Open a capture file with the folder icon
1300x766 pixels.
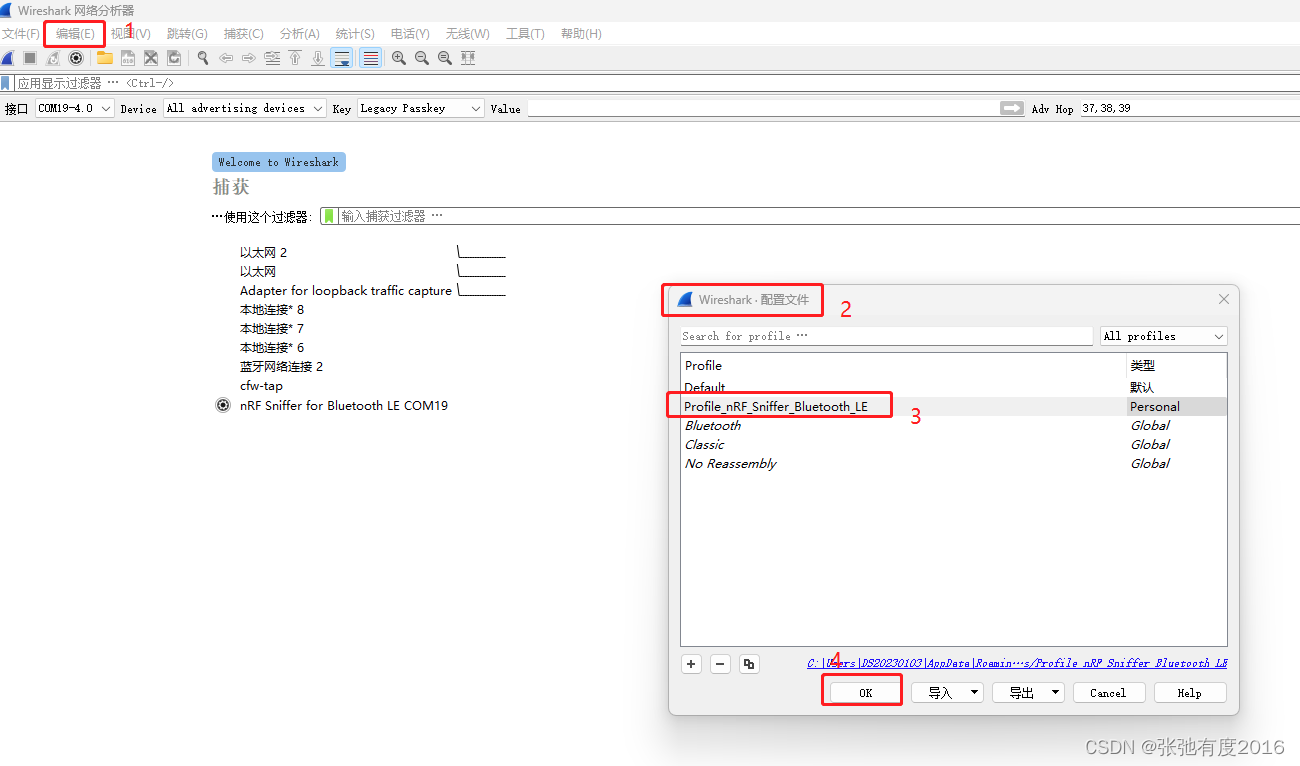point(105,58)
